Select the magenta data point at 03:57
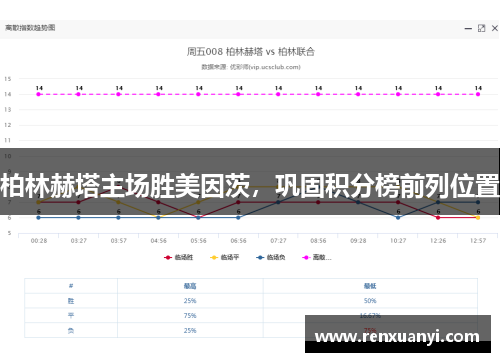Screen dimensions: 500x362 tap(118, 94)
